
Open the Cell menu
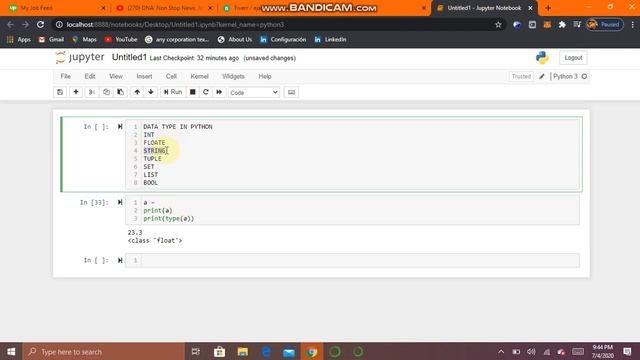point(171,76)
